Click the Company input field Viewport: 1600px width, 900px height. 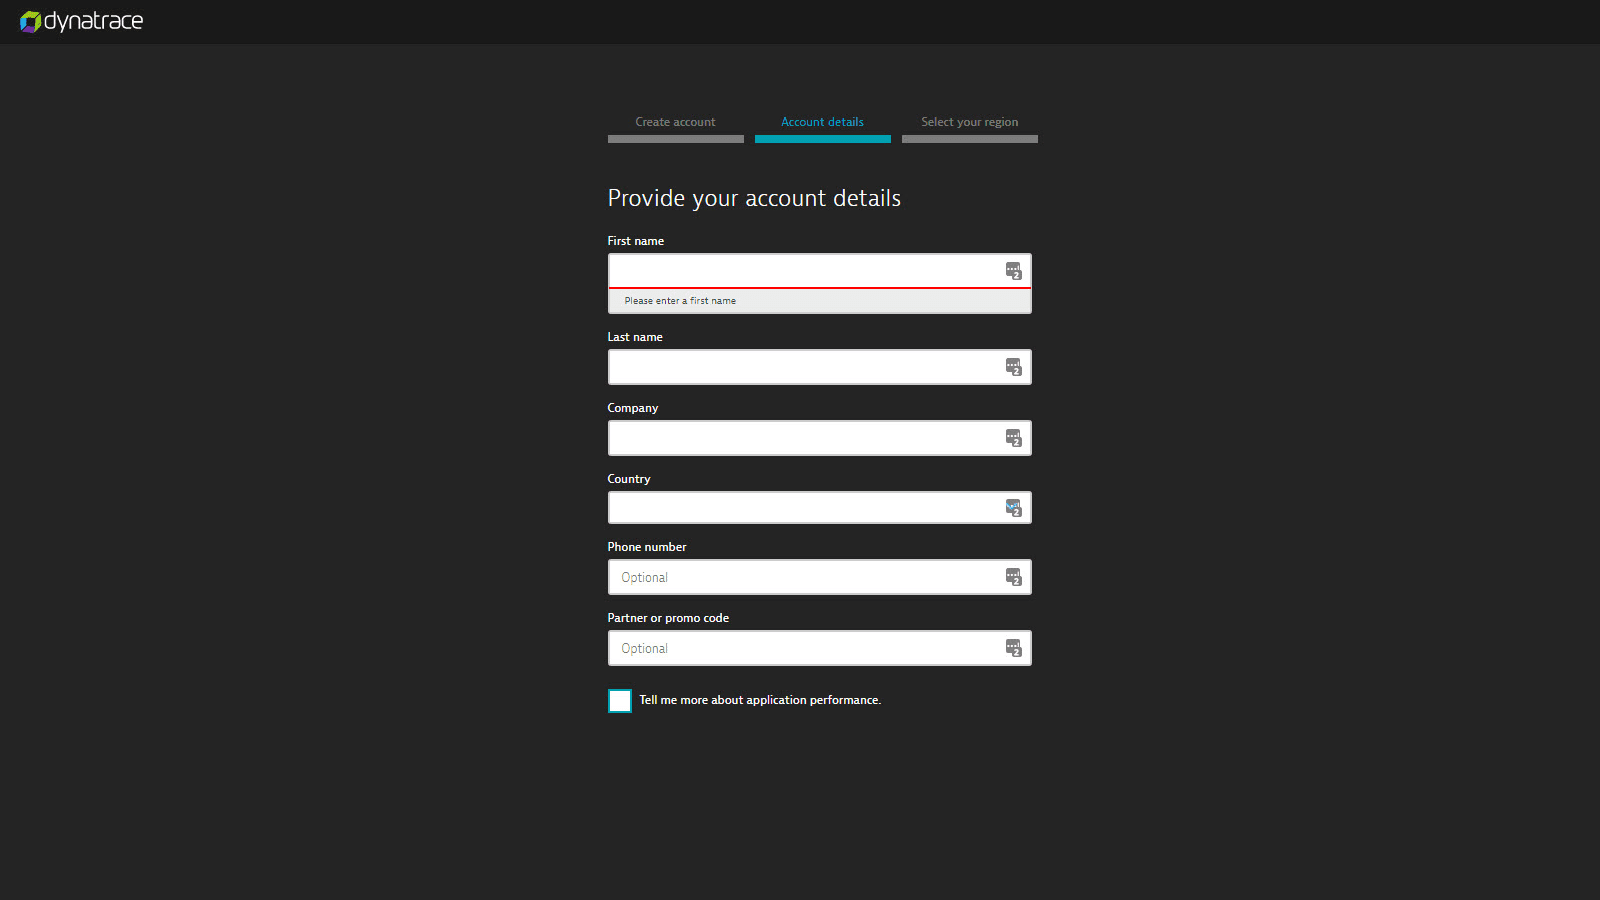800,438
